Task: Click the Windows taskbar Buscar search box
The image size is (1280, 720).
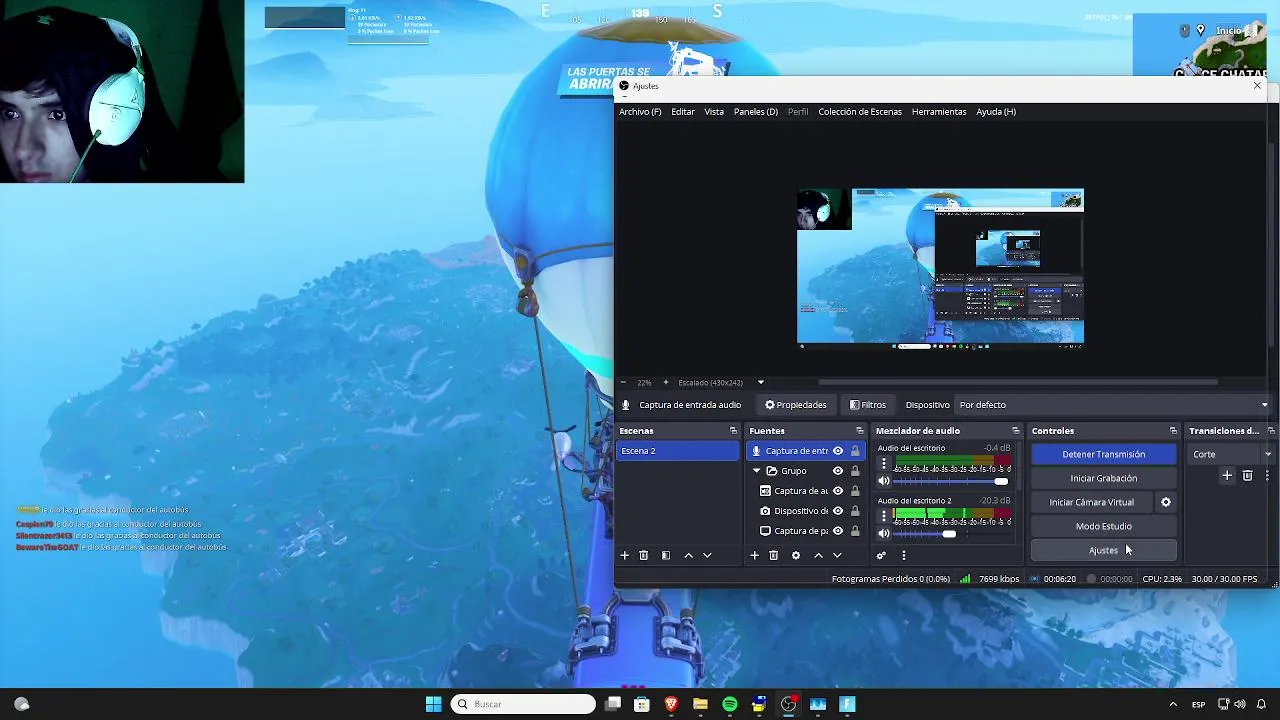Action: click(x=522, y=704)
